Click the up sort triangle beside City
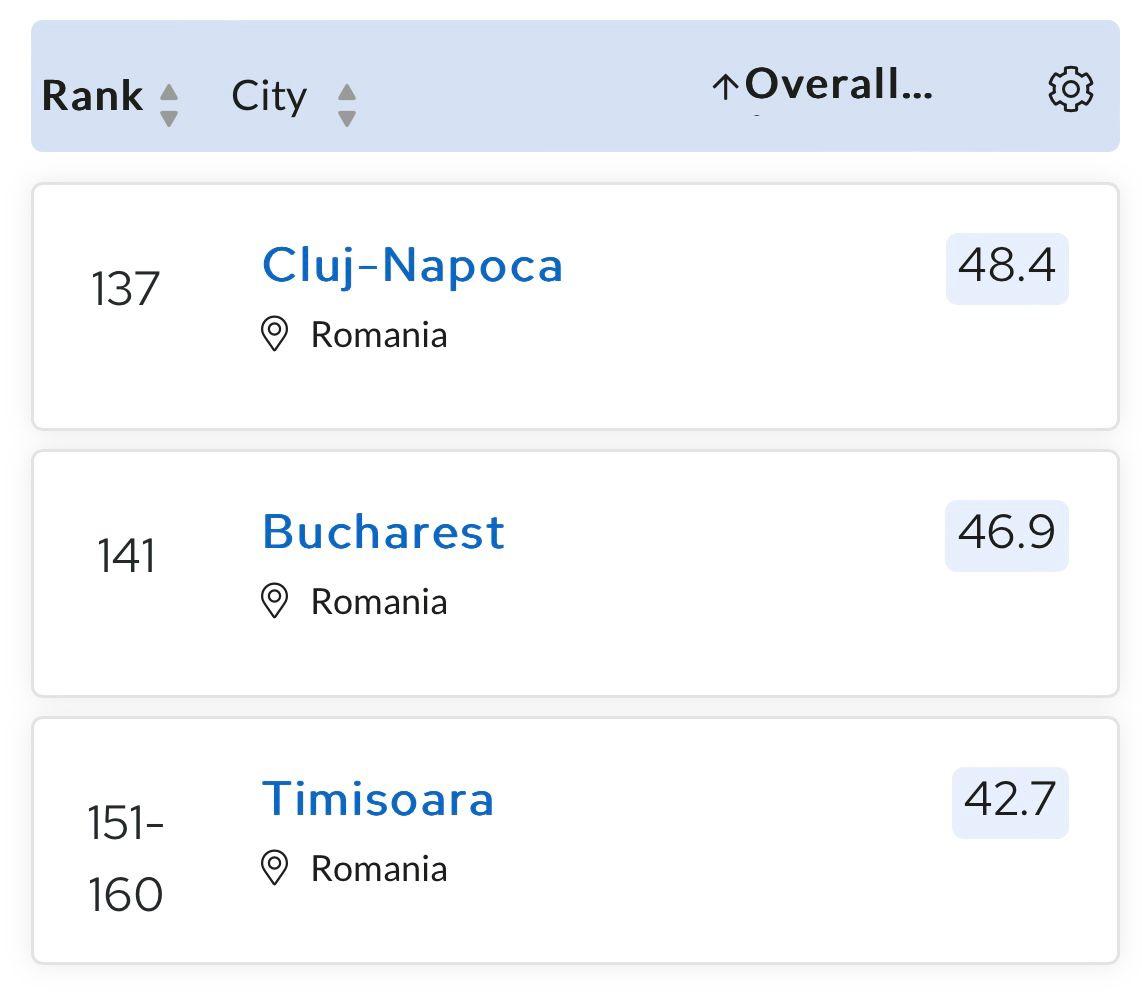This screenshot has height=995, width=1142. 346,85
